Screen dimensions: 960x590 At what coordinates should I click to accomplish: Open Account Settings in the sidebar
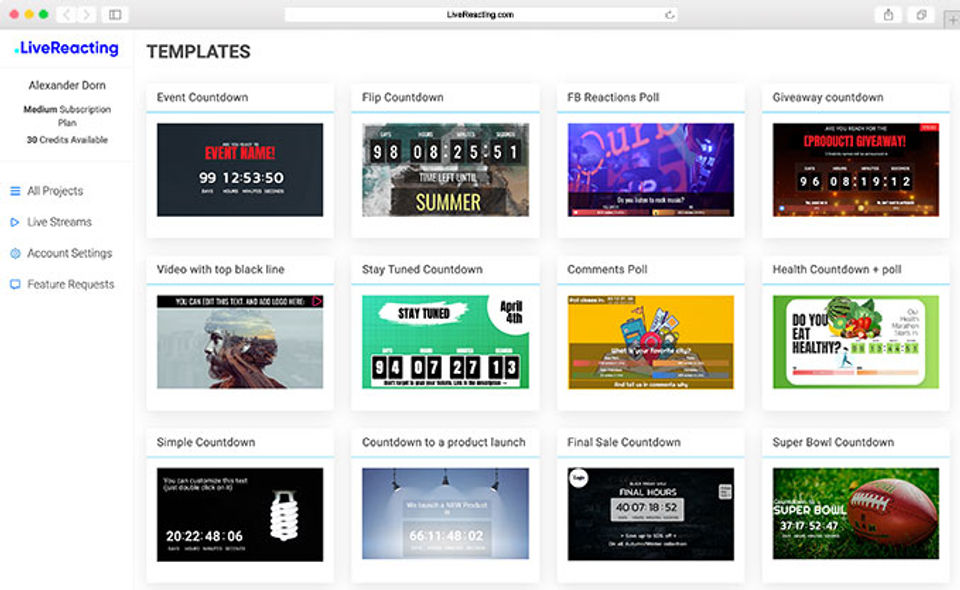click(x=69, y=253)
